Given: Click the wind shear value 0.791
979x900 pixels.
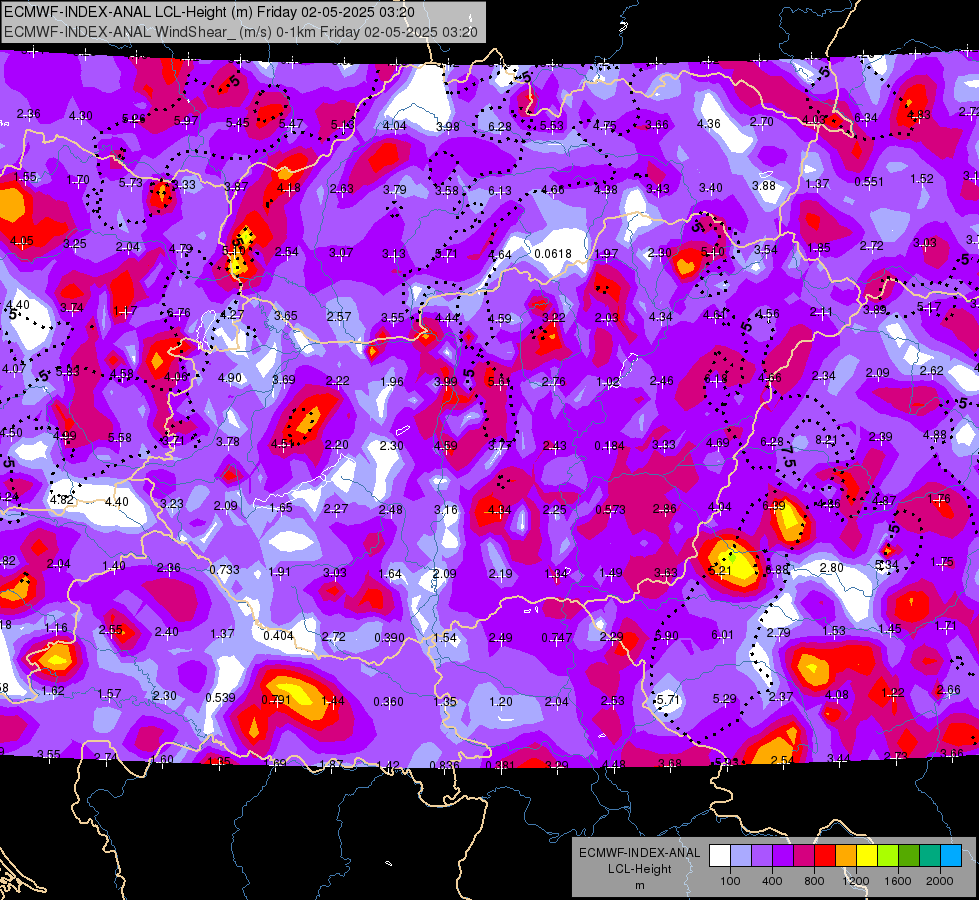Looking at the screenshot, I should point(276,700).
